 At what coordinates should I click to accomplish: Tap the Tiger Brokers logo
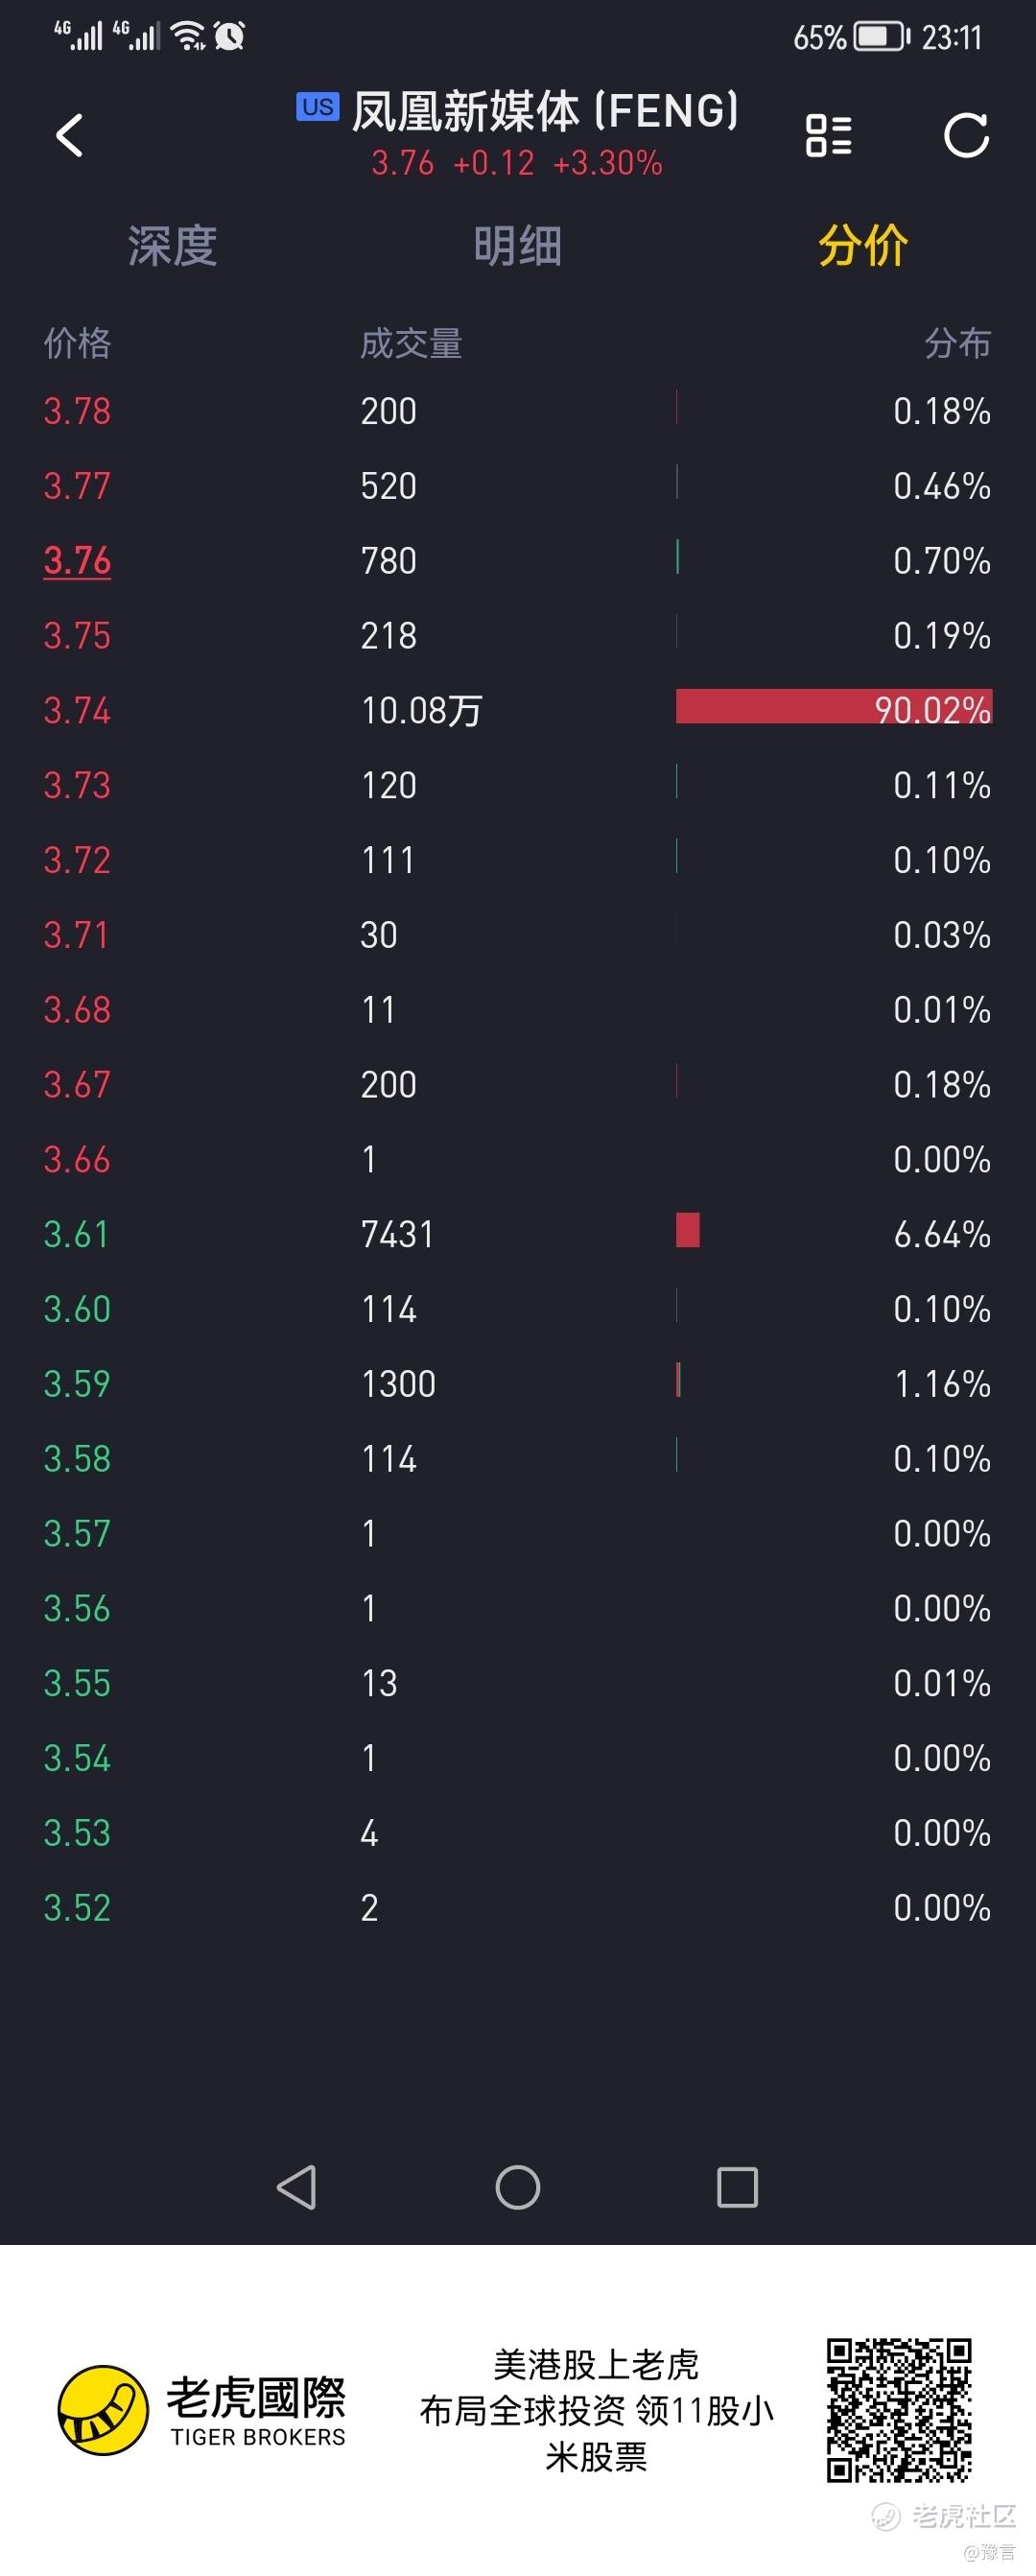[x=202, y=2410]
